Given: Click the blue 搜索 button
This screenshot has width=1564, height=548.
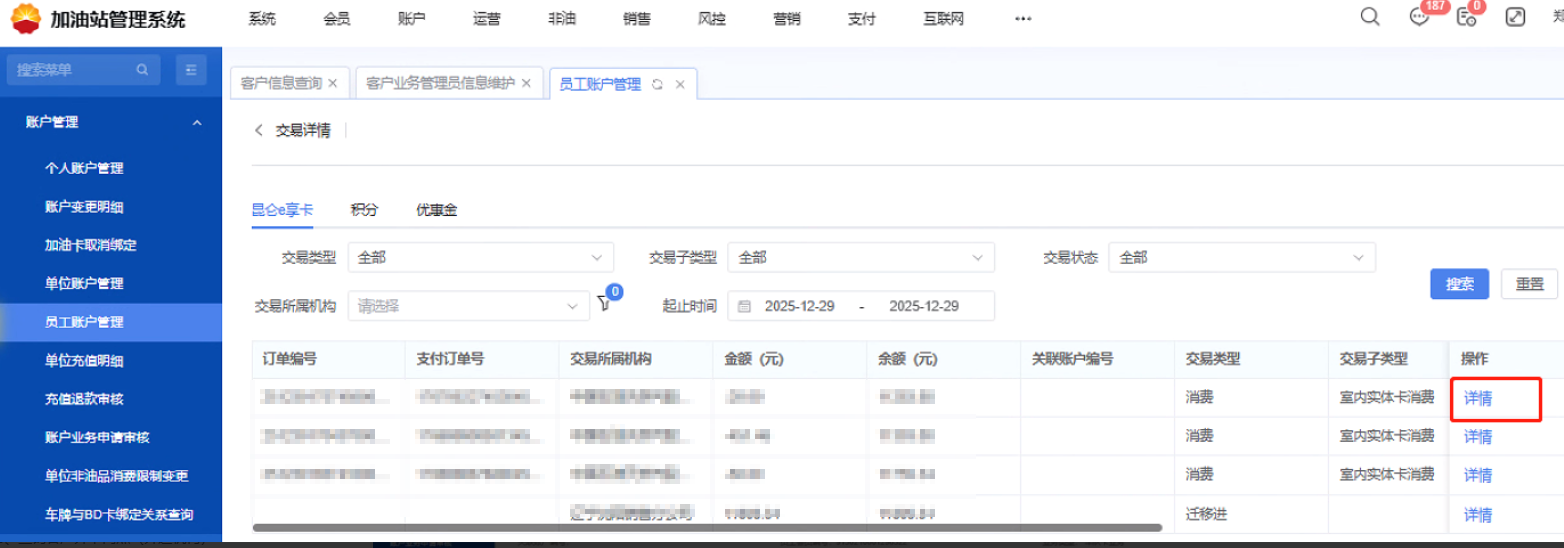Looking at the screenshot, I should click(1459, 284).
